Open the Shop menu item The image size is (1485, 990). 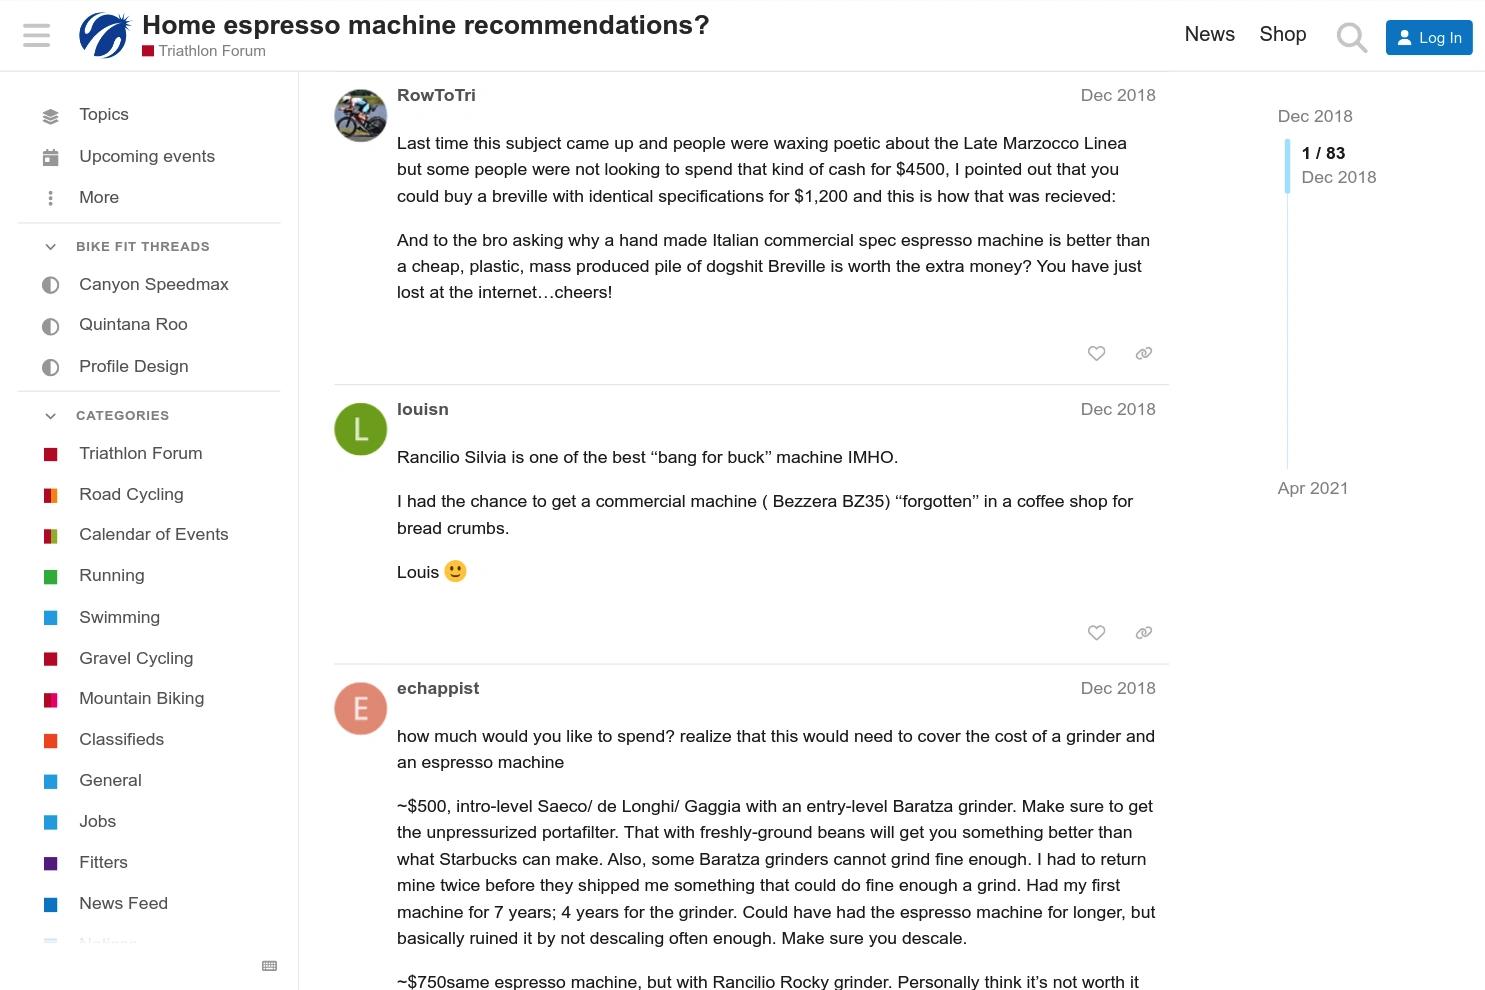click(1282, 34)
